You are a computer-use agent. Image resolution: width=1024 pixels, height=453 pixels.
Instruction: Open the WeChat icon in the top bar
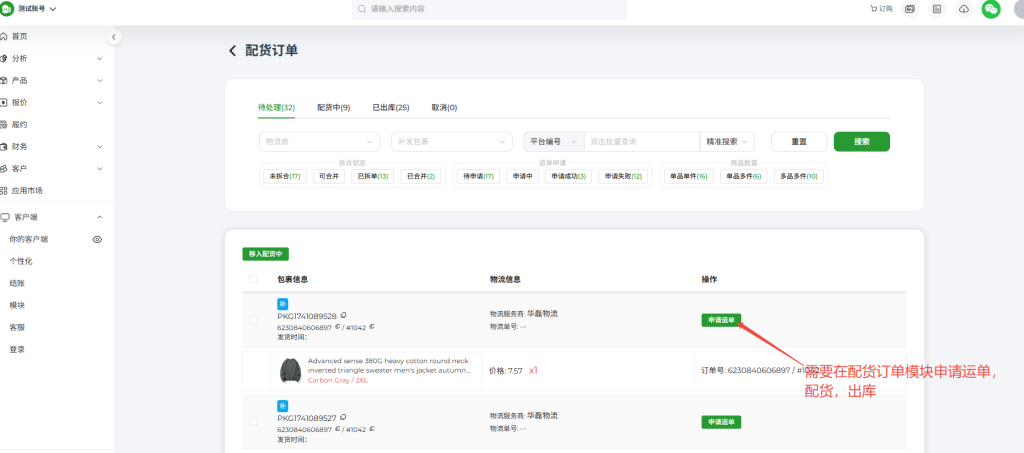click(990, 9)
